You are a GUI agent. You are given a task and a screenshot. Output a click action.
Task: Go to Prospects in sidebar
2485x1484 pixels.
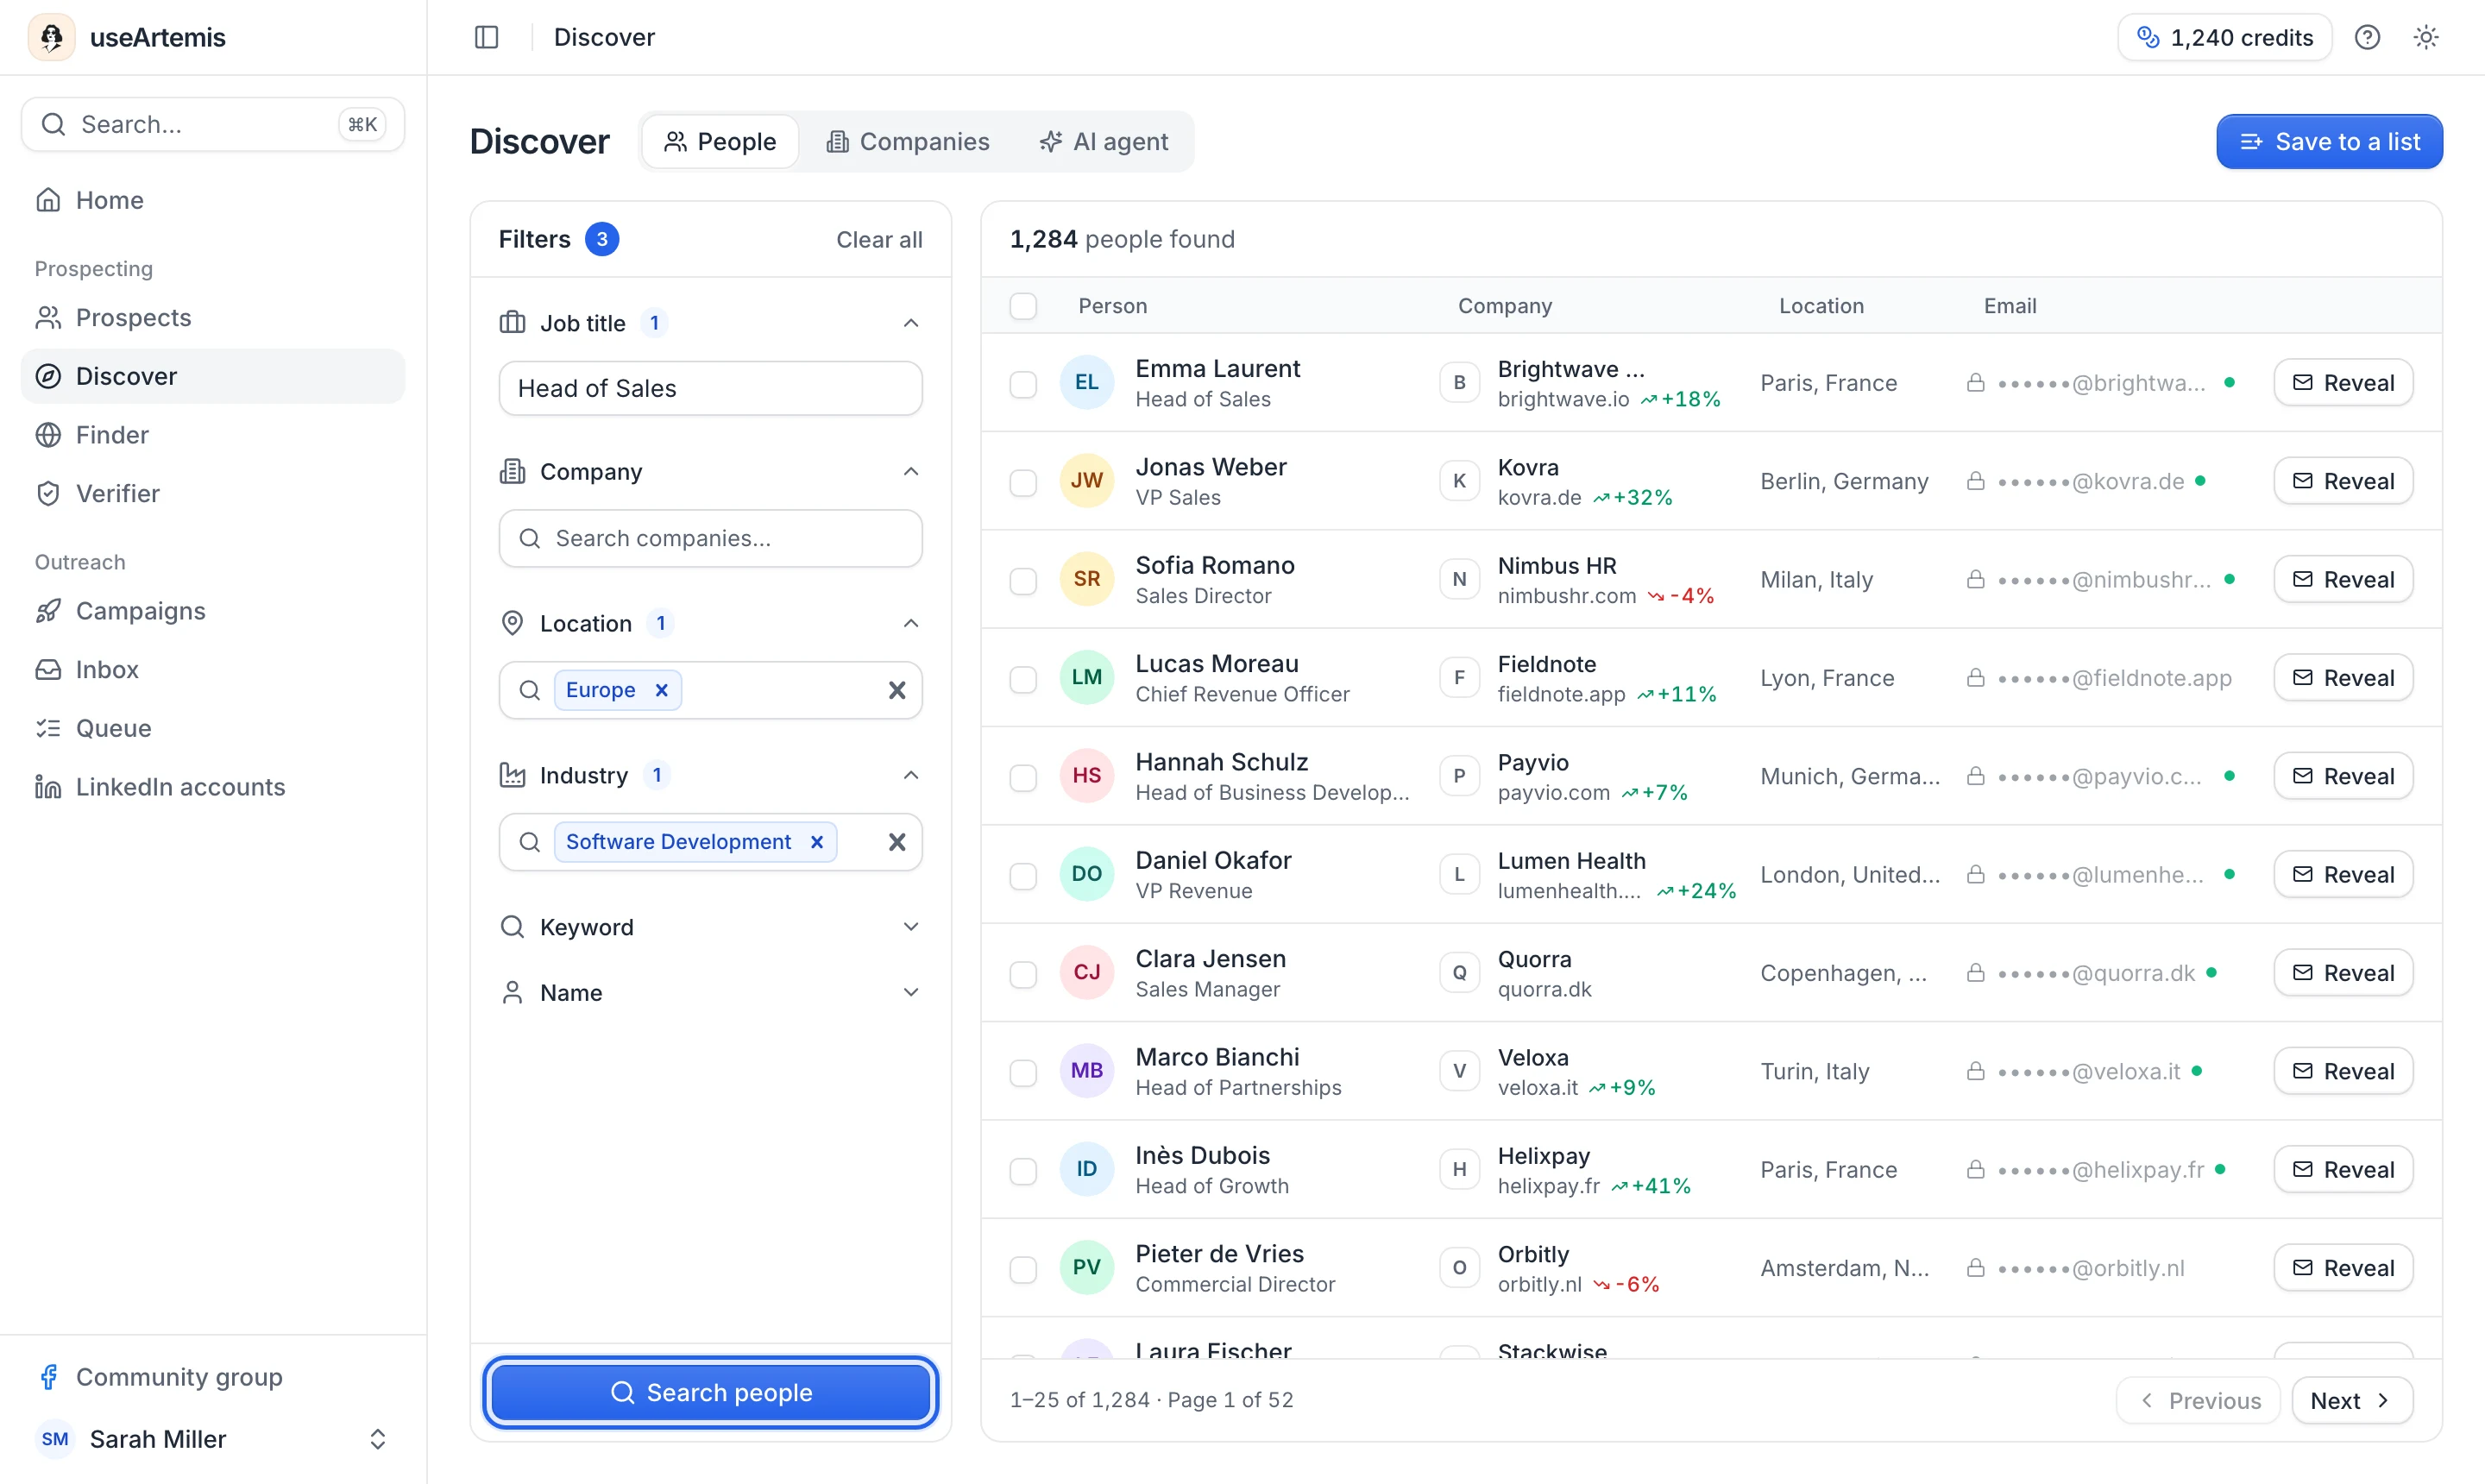pos(213,317)
